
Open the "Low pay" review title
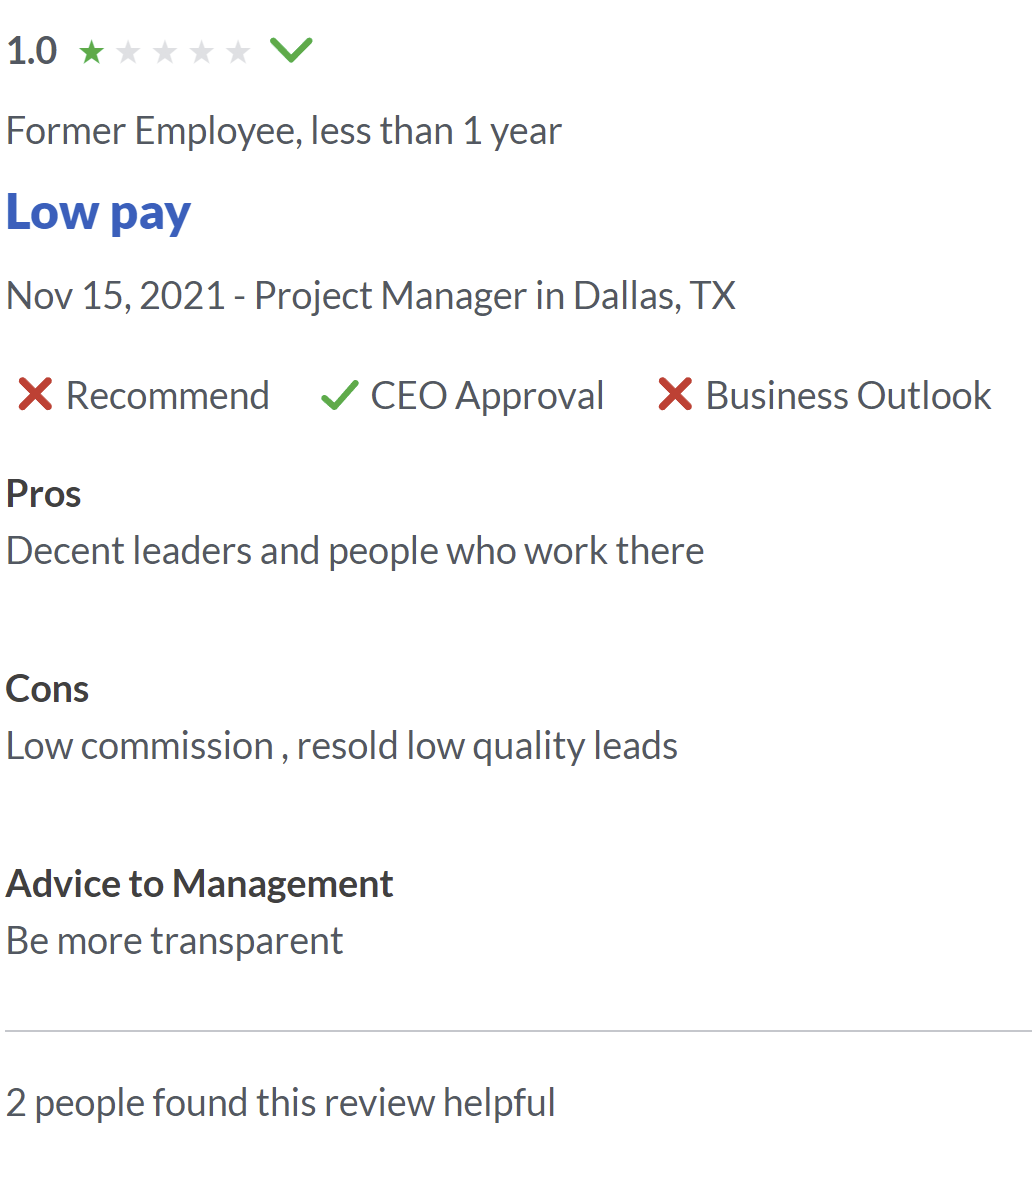(x=98, y=213)
